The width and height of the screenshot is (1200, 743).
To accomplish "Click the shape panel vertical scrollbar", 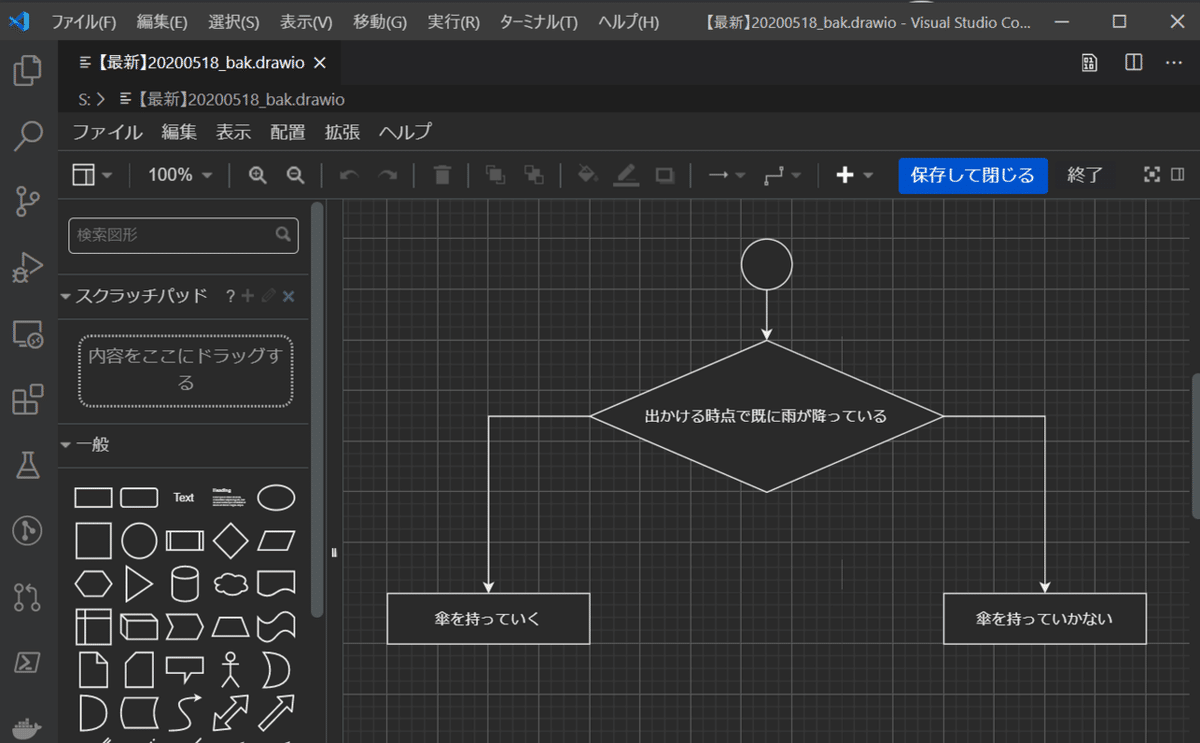I will pos(317,410).
